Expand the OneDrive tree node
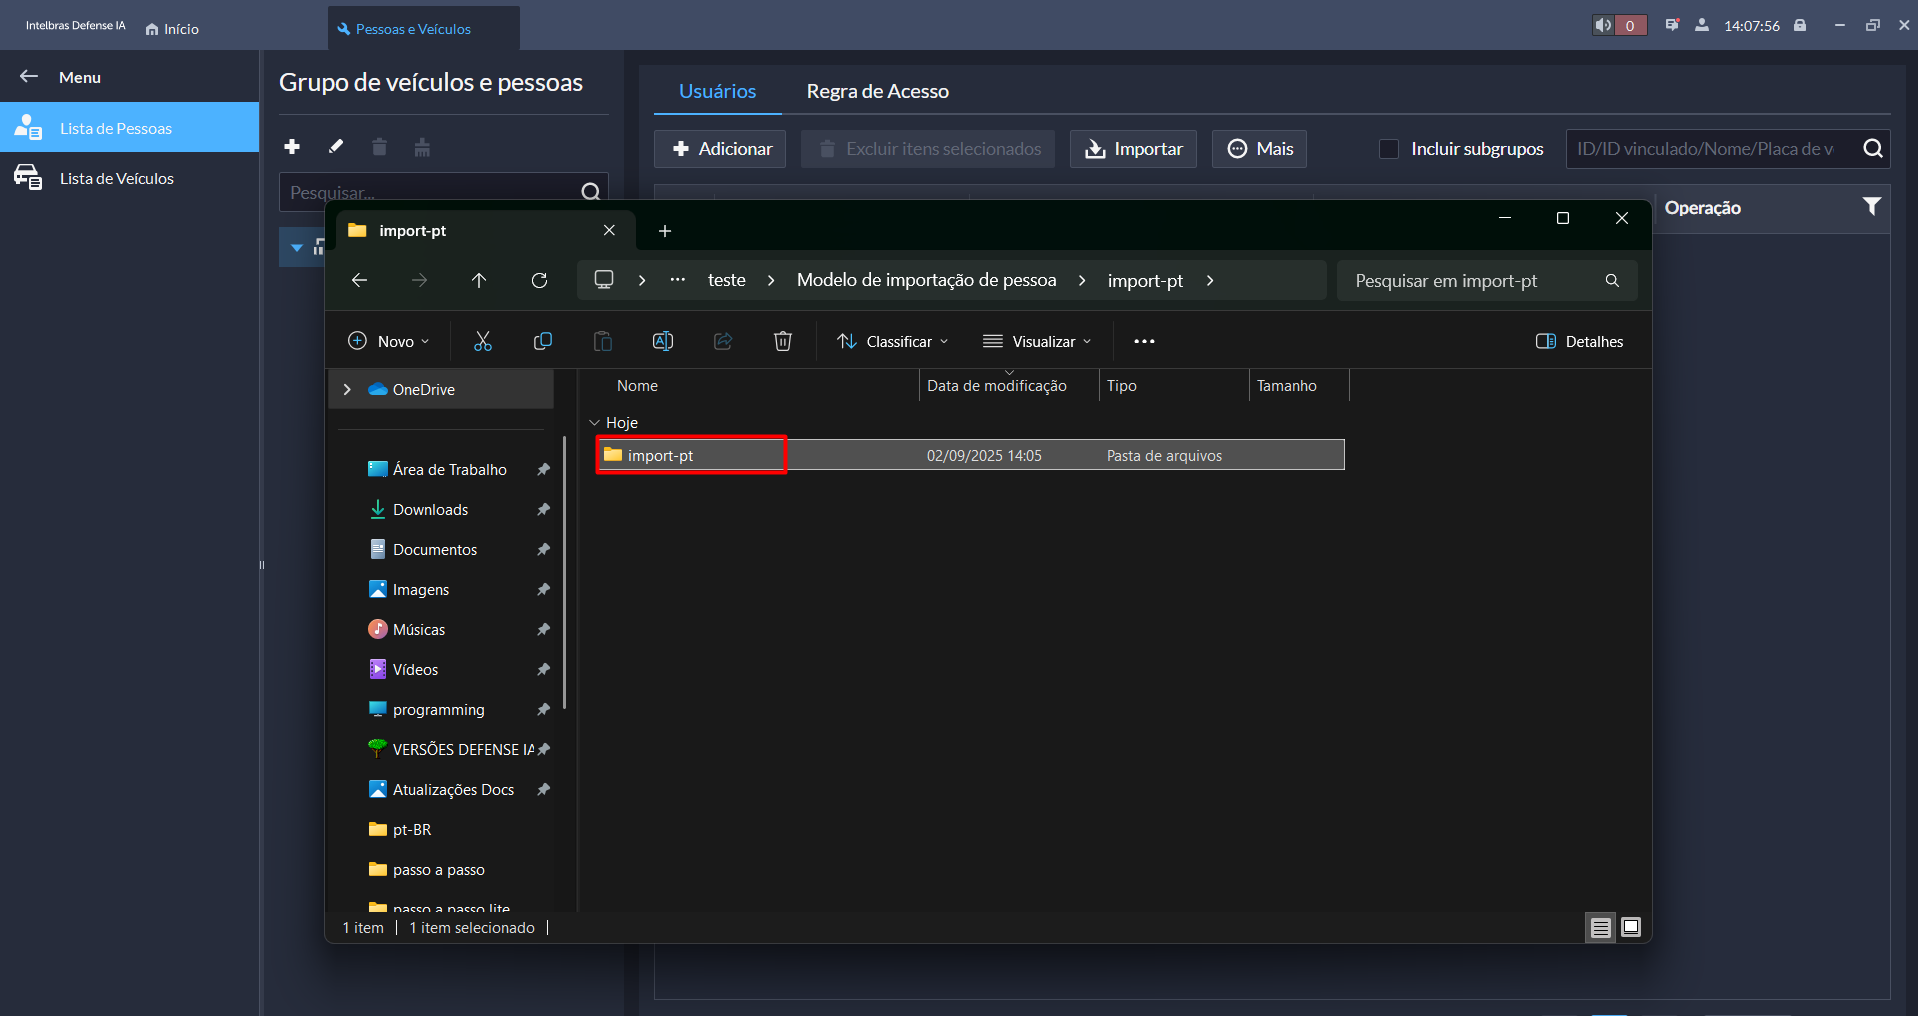This screenshot has height=1016, width=1918. tap(347, 390)
